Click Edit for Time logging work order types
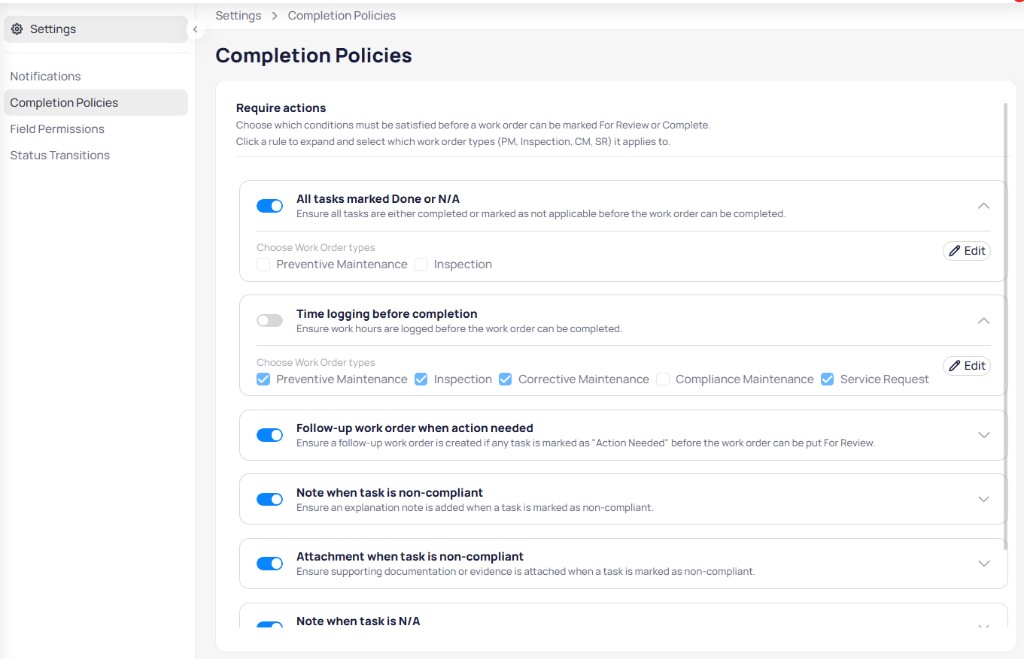1024x659 pixels. pos(967,366)
